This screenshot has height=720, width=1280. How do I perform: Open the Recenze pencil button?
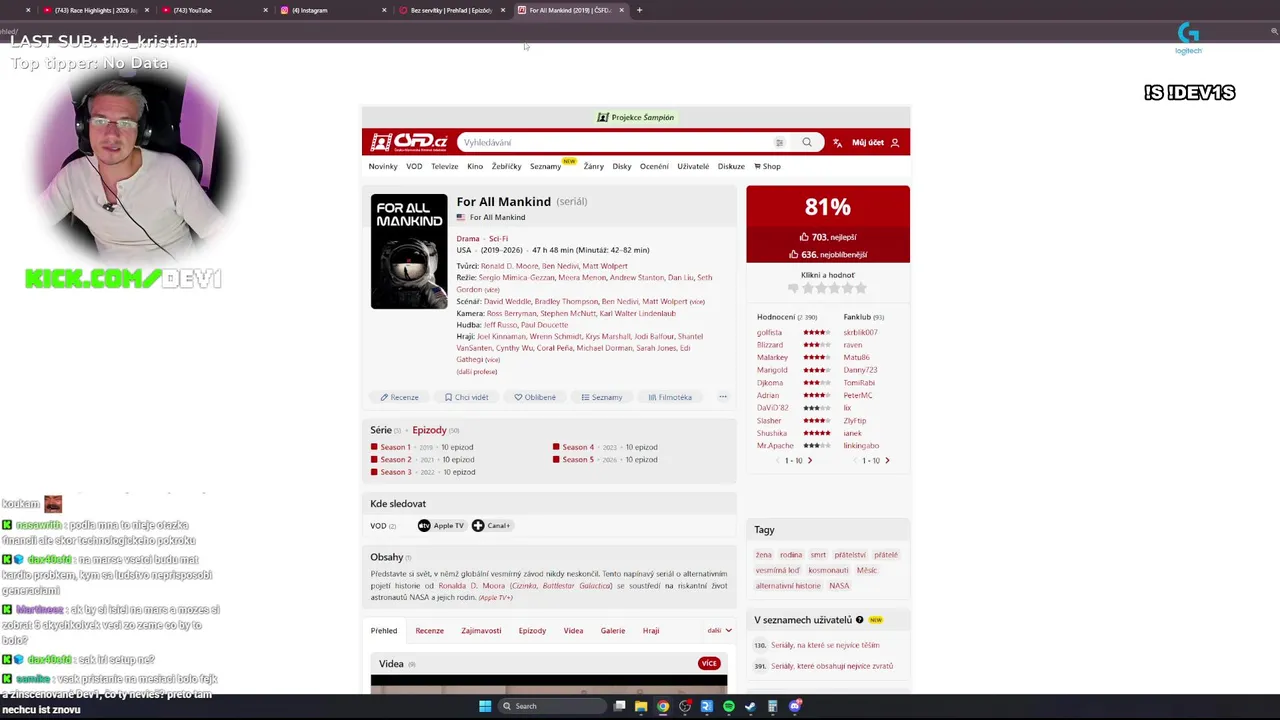tap(400, 397)
